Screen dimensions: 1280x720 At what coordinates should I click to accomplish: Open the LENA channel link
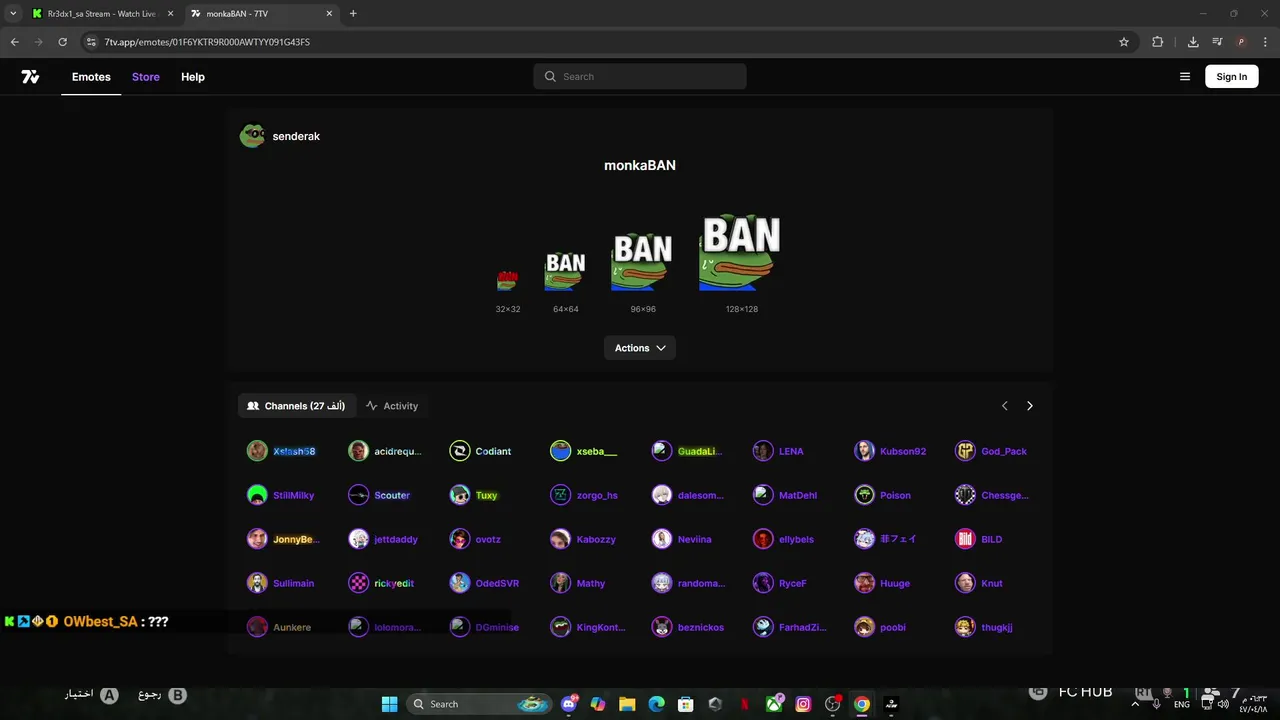[791, 451]
